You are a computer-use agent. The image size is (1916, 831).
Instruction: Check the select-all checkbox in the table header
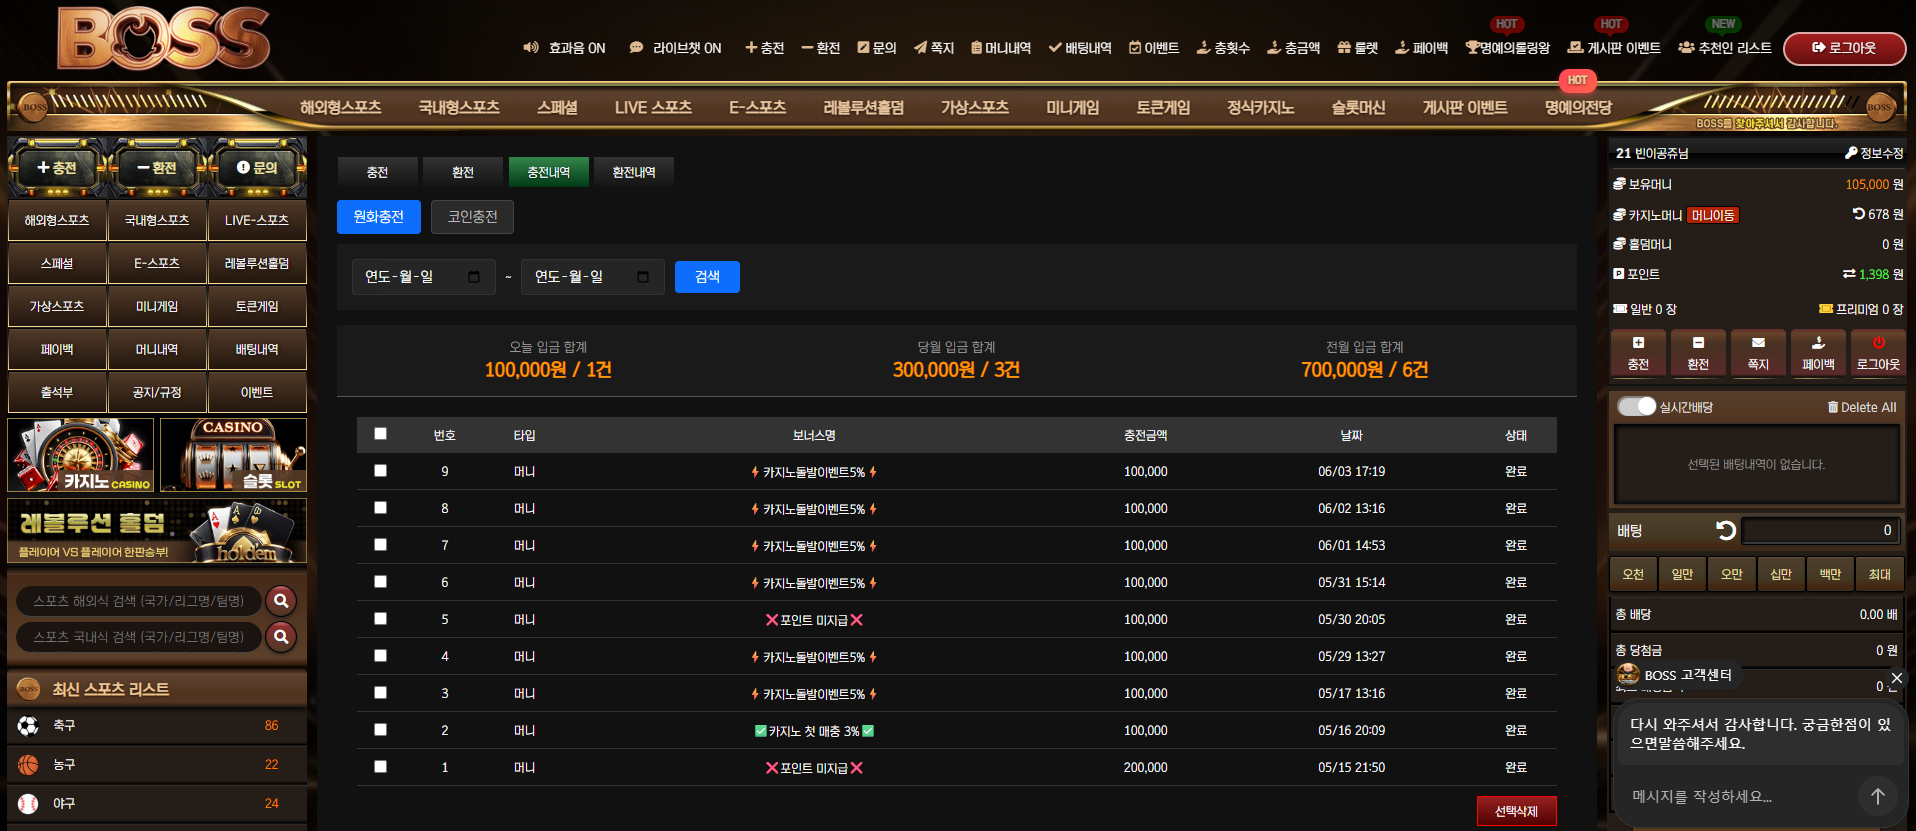coord(380,434)
